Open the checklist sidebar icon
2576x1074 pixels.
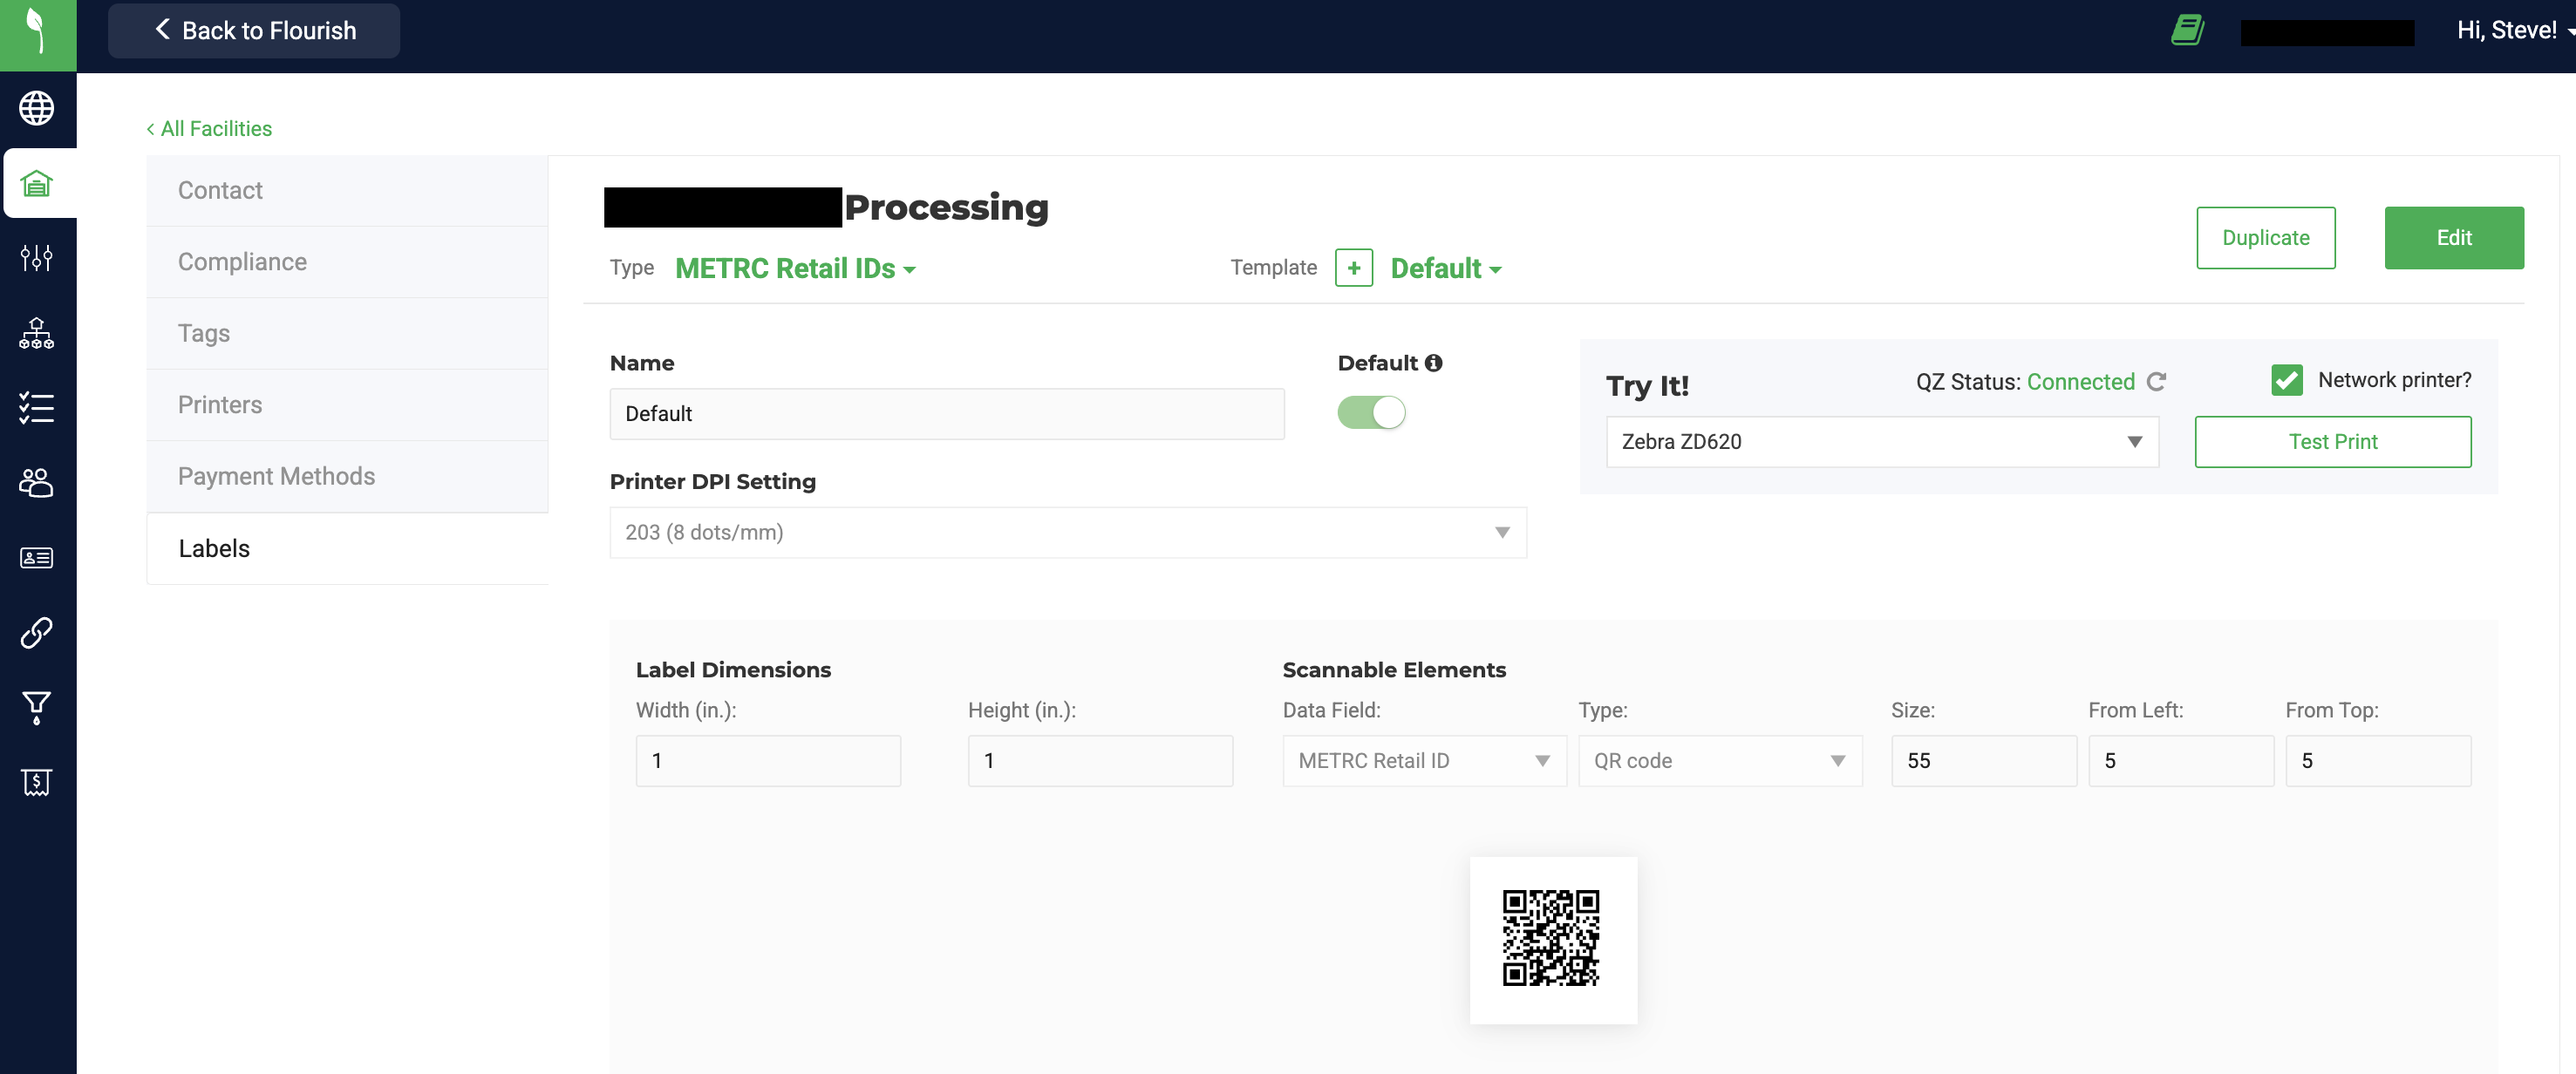coord(37,408)
